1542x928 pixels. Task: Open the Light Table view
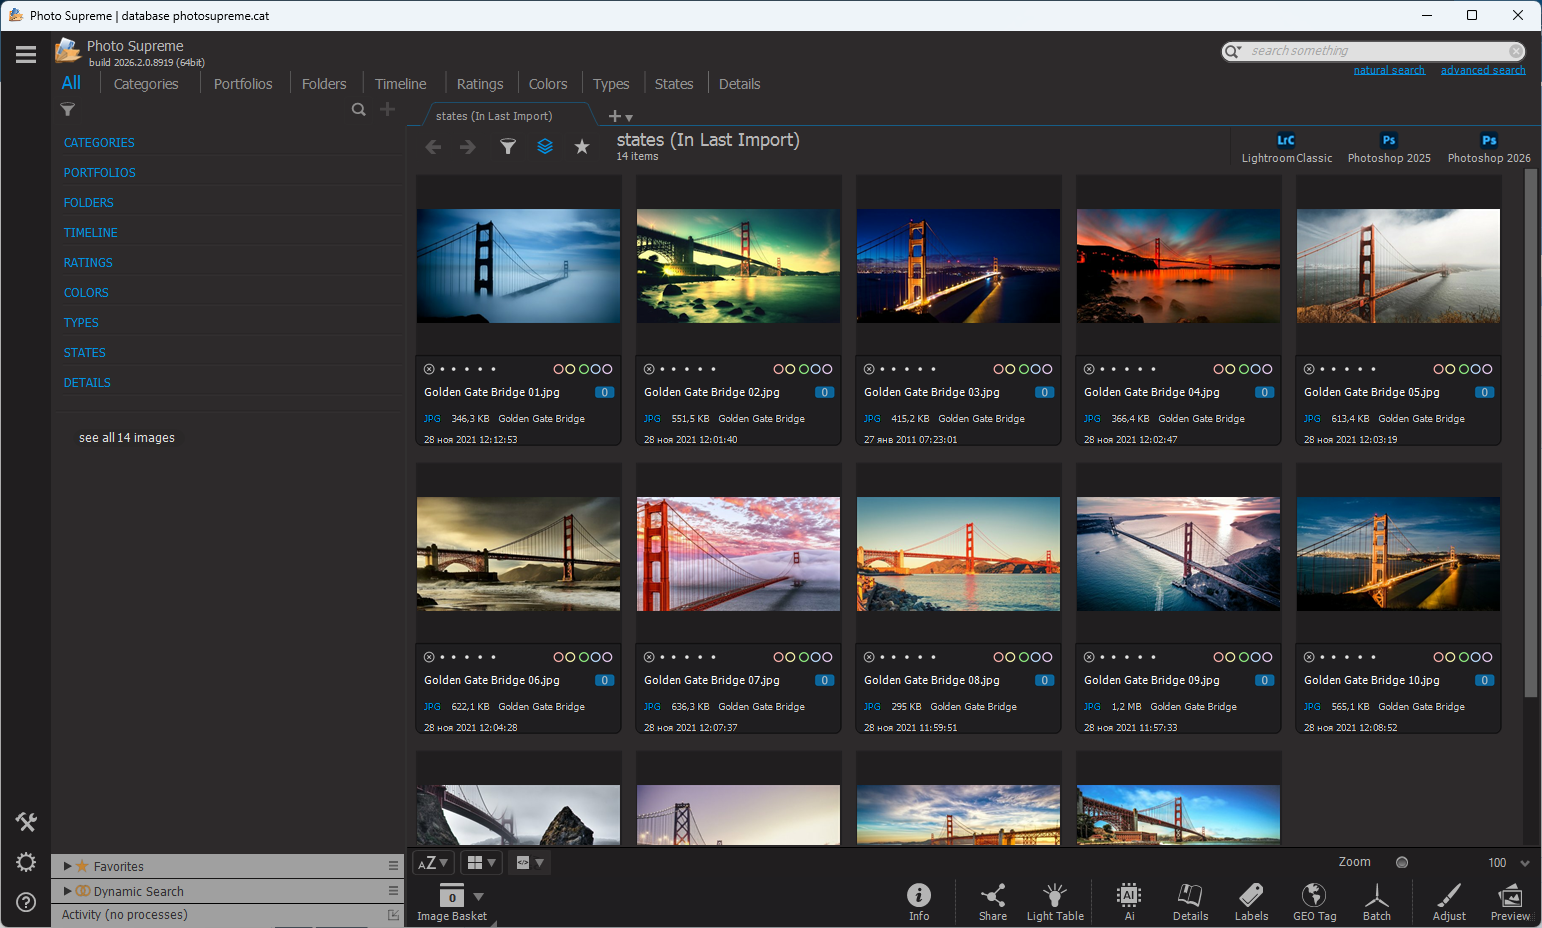coord(1054,901)
